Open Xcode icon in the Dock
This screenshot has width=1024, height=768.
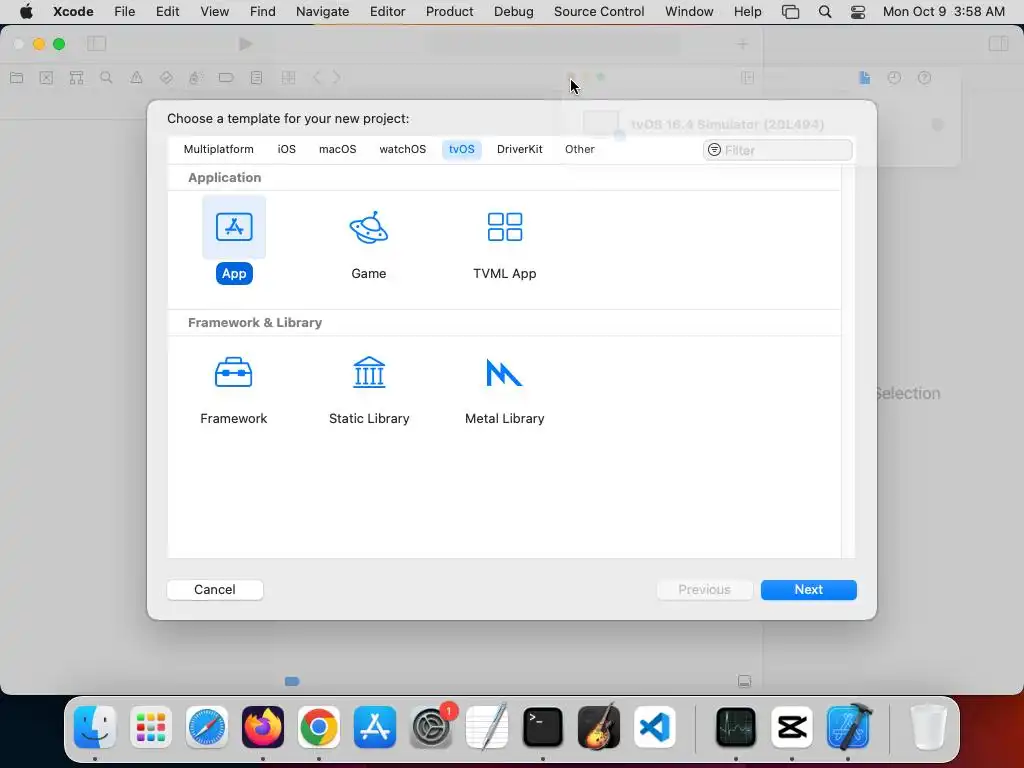[848, 727]
